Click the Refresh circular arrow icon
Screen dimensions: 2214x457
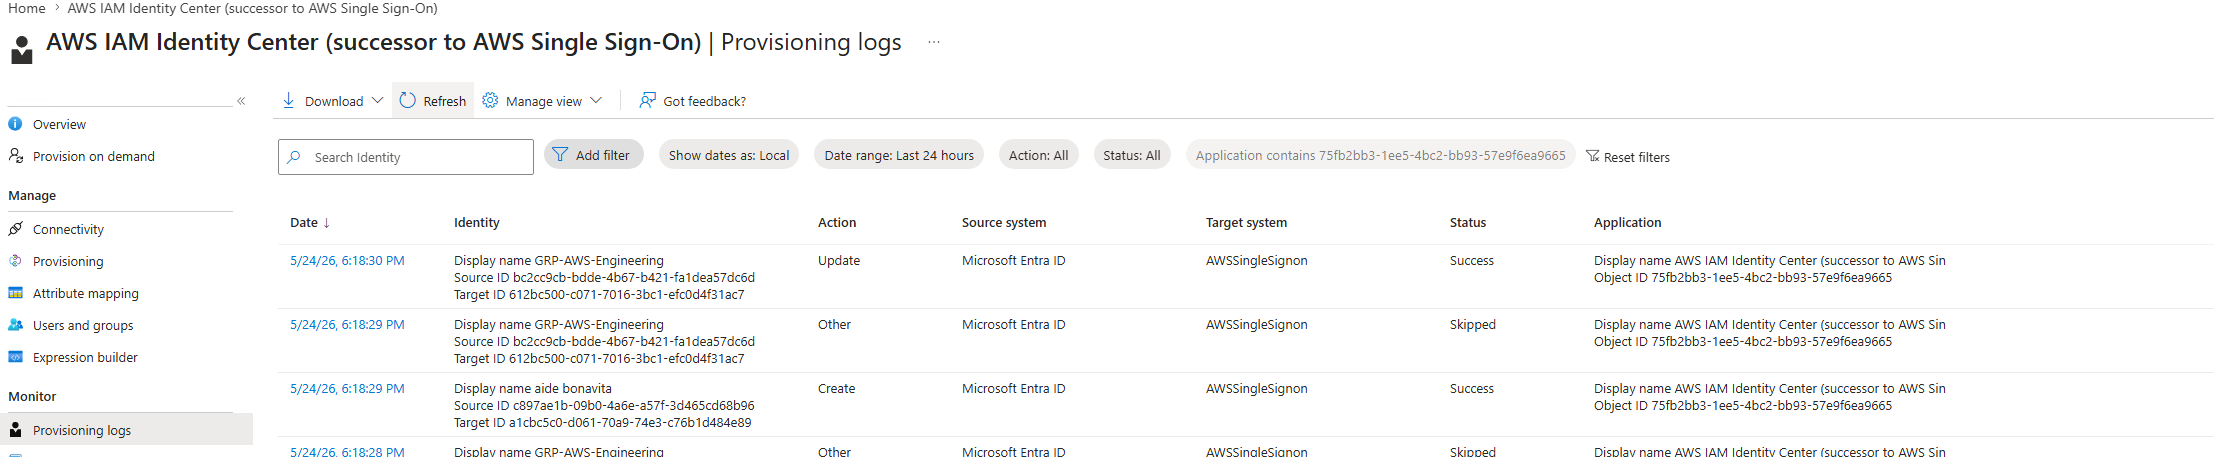tap(407, 100)
